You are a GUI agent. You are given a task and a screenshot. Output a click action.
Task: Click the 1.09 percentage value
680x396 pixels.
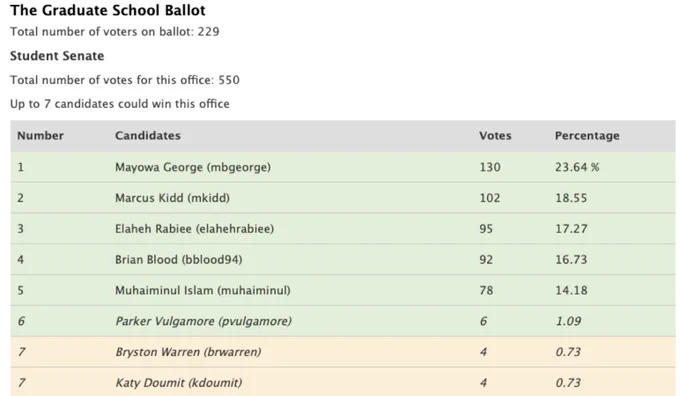(x=568, y=321)
